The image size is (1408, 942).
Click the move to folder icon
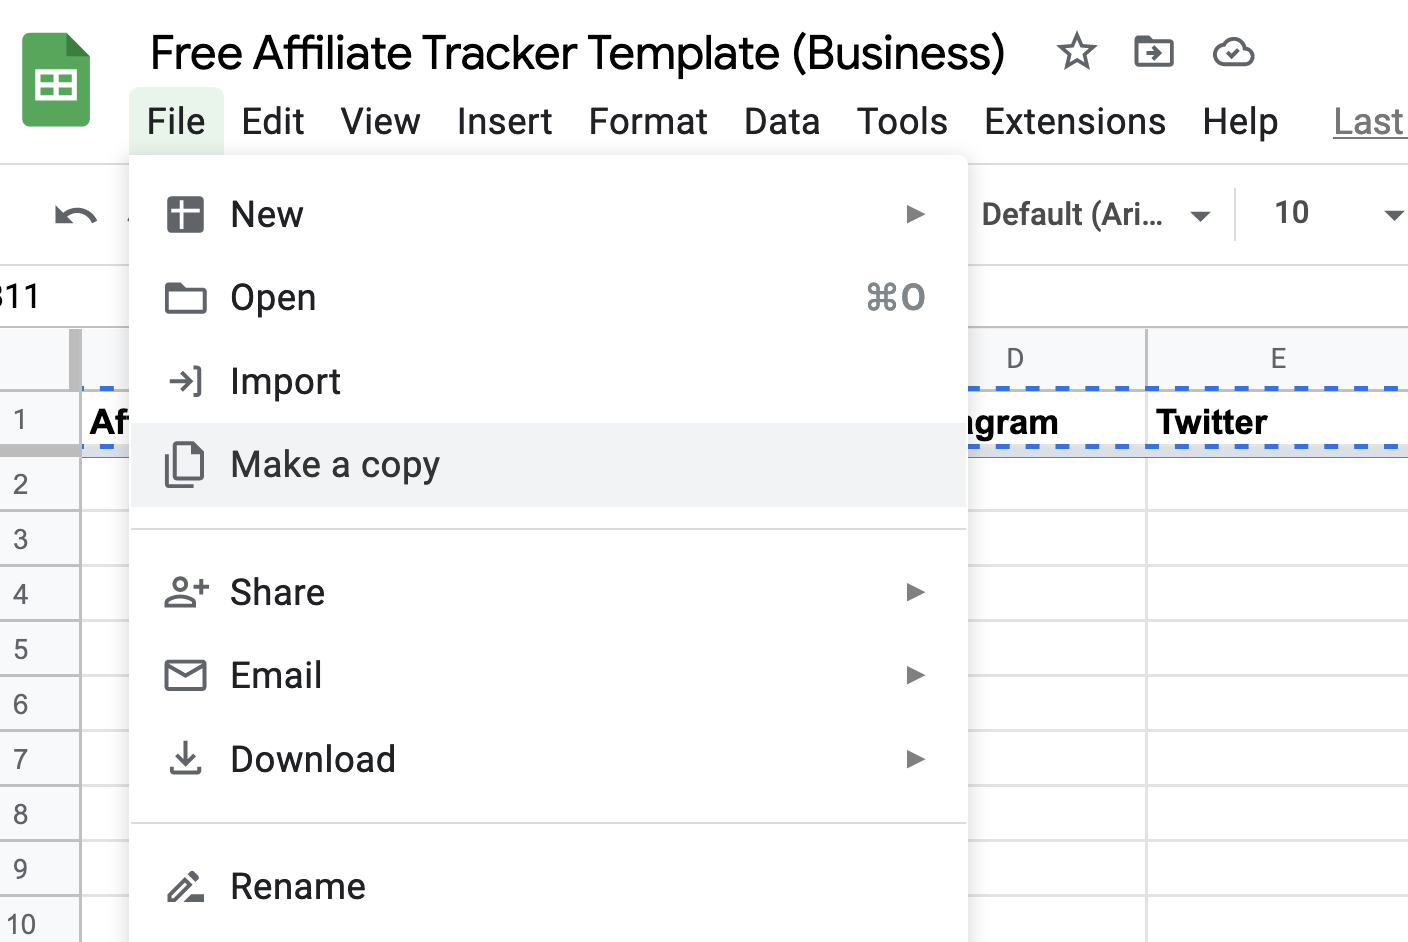[1153, 52]
